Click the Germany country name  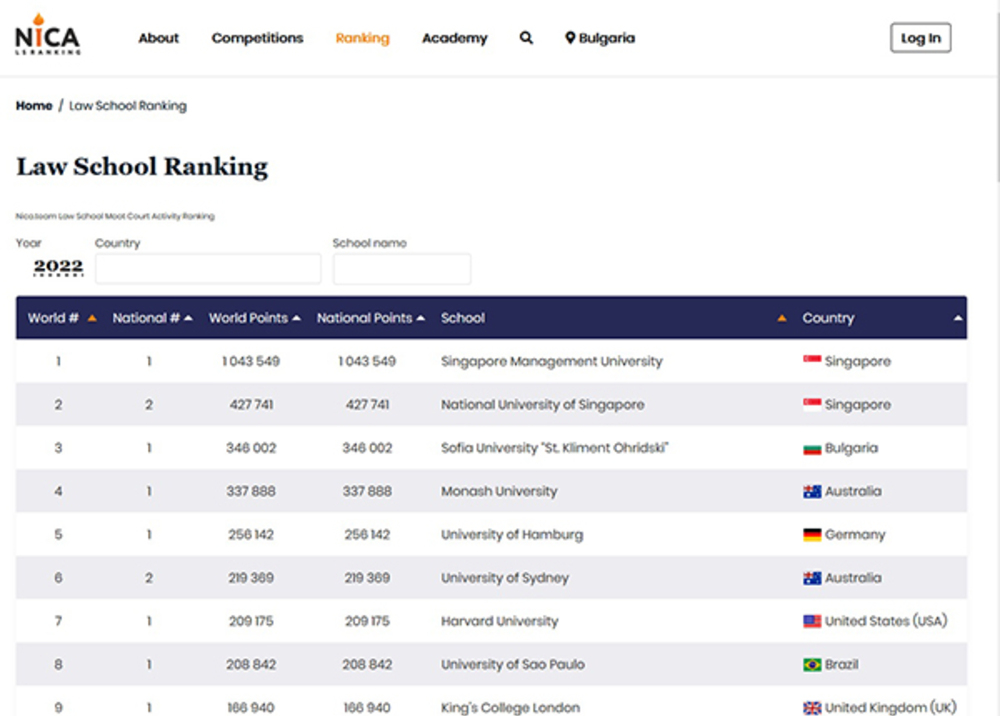(x=855, y=535)
